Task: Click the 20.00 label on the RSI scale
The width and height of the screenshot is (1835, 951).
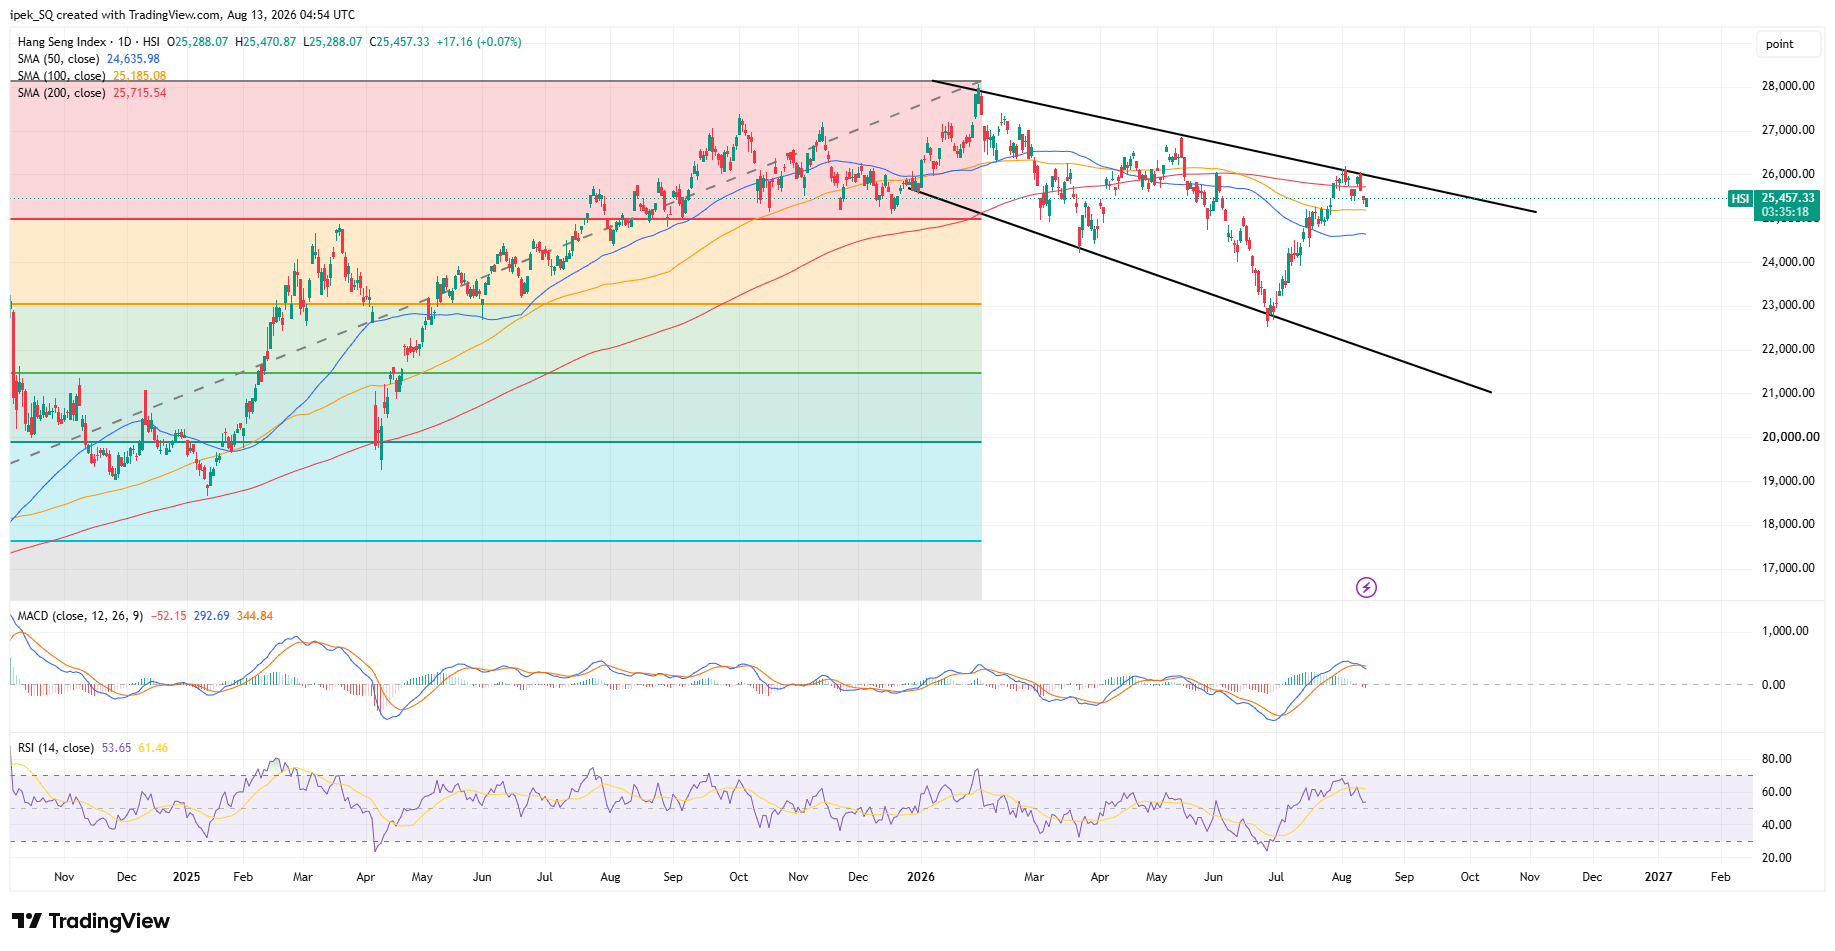Action: coord(1777,858)
